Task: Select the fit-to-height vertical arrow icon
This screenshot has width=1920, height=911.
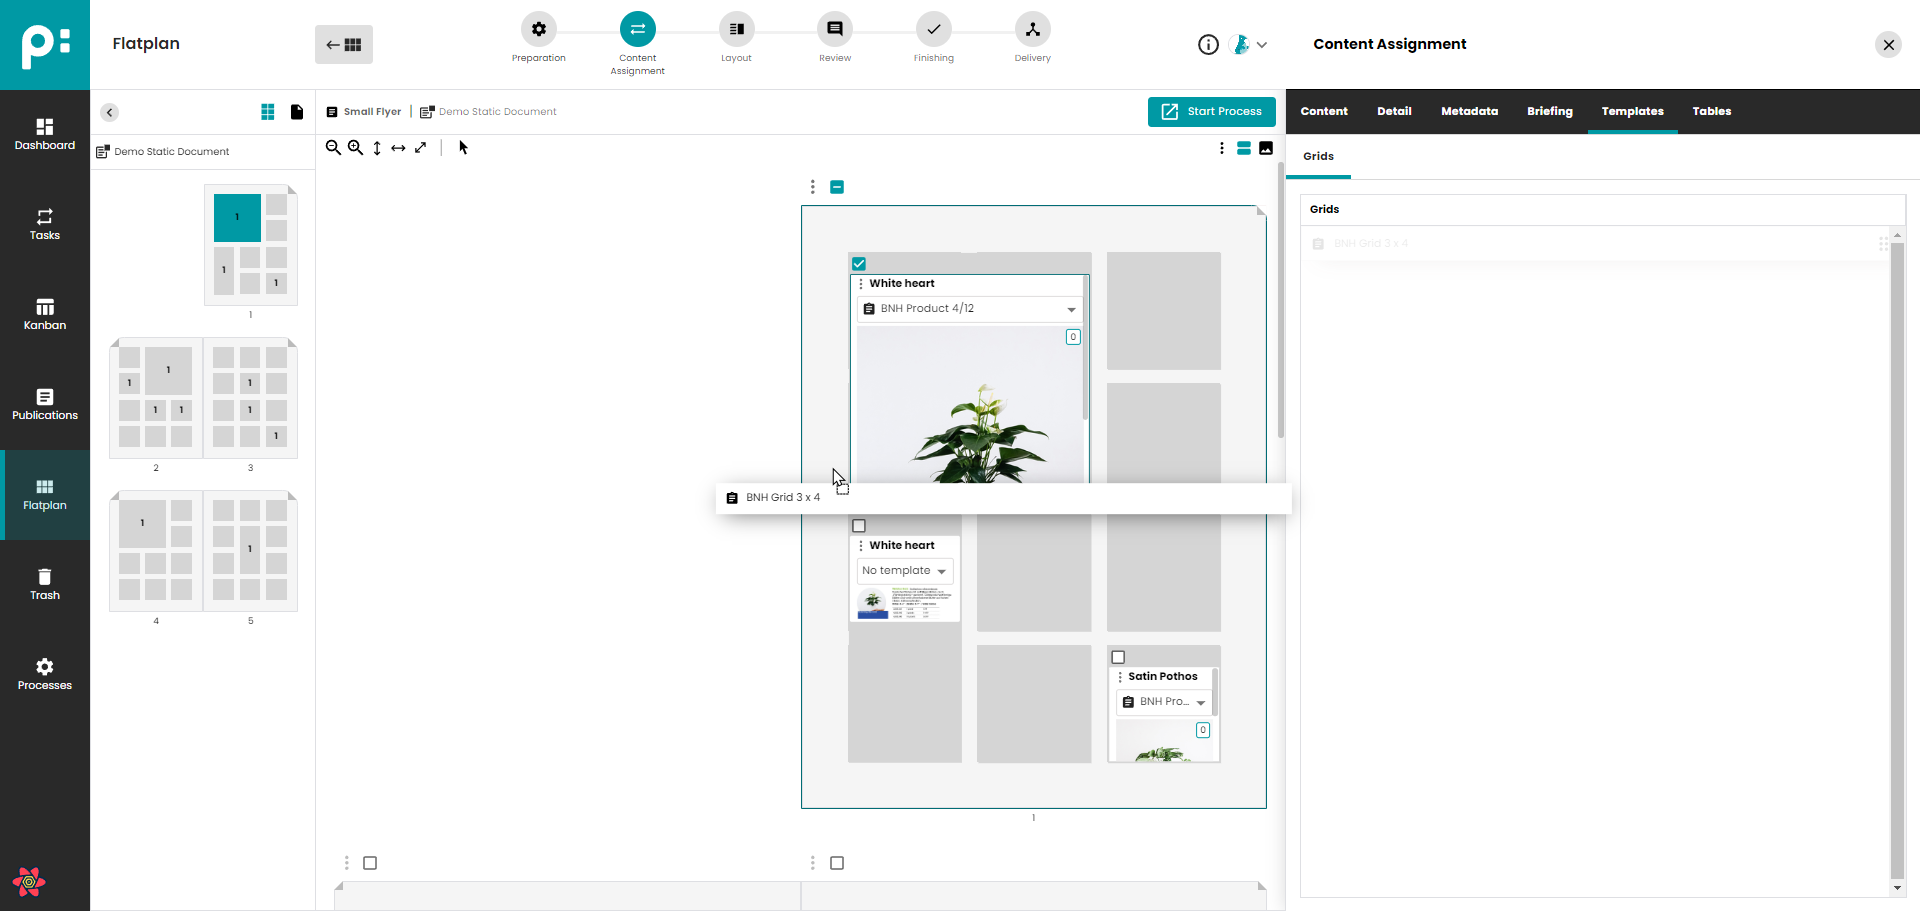Action: point(377,148)
